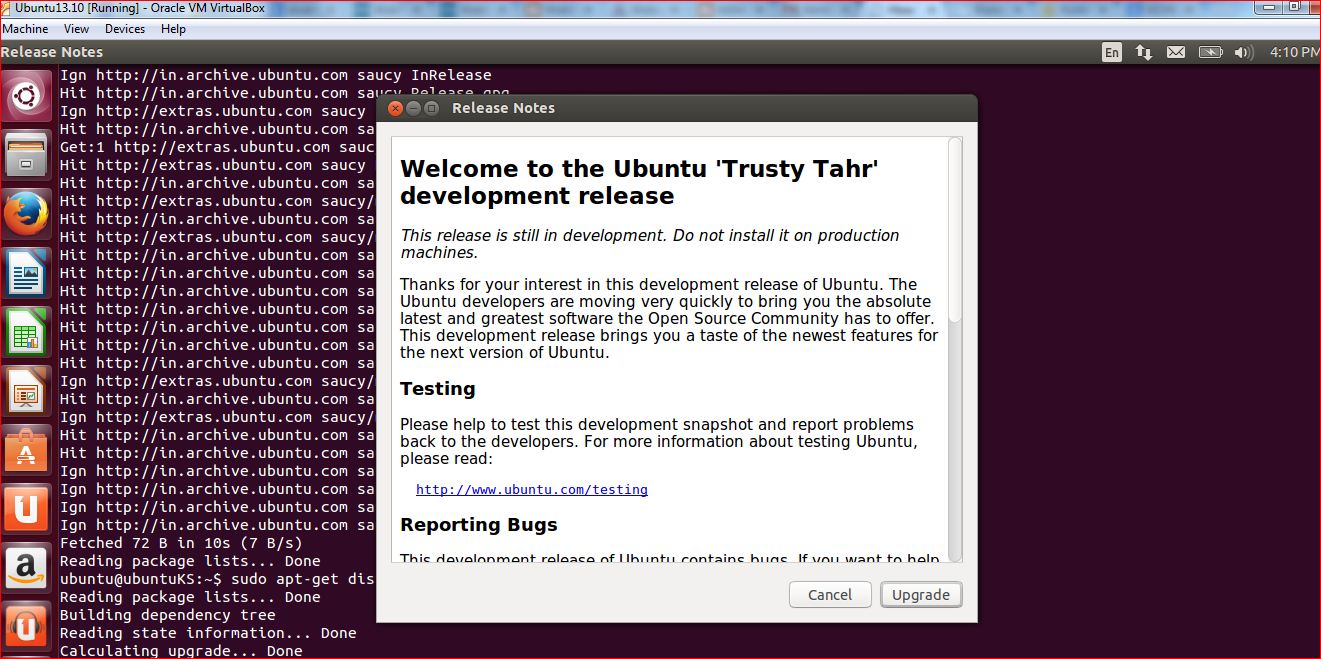This screenshot has height=659, width=1321.
Task: Click terminal line 'Reading state information... Done'
Action: point(208,633)
